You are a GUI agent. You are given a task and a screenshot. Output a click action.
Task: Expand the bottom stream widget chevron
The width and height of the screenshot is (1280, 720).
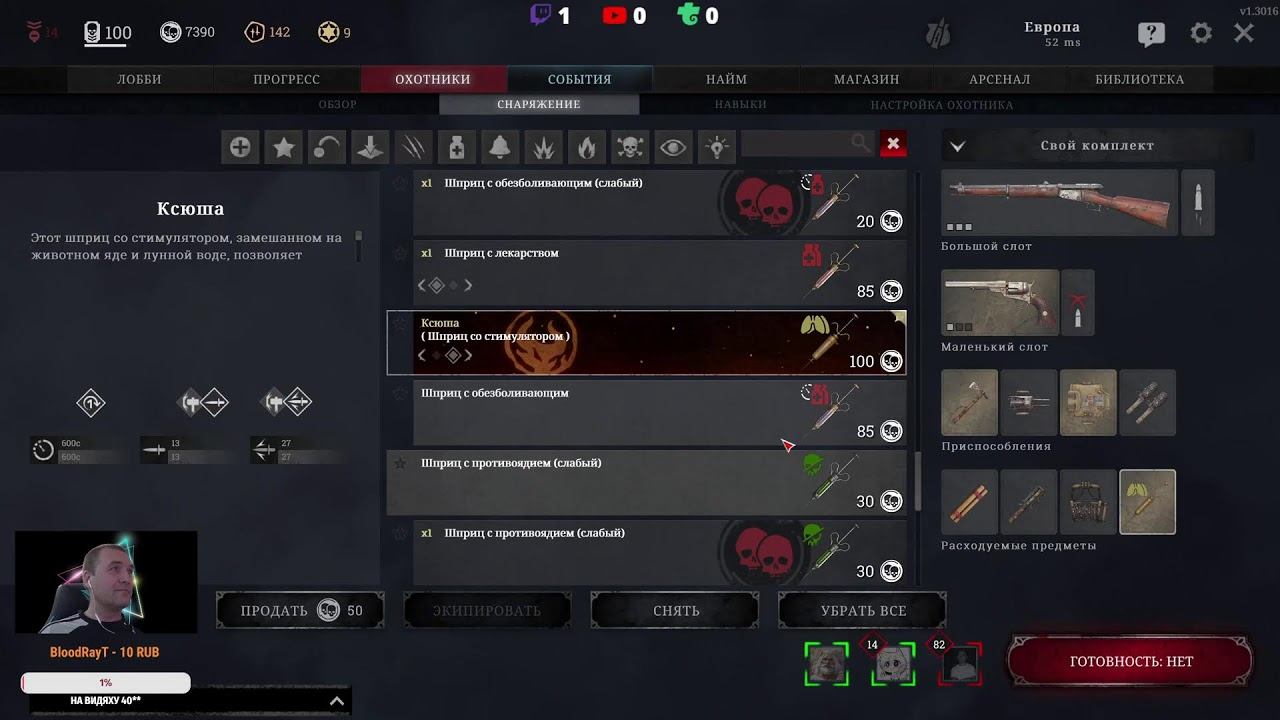[337, 701]
